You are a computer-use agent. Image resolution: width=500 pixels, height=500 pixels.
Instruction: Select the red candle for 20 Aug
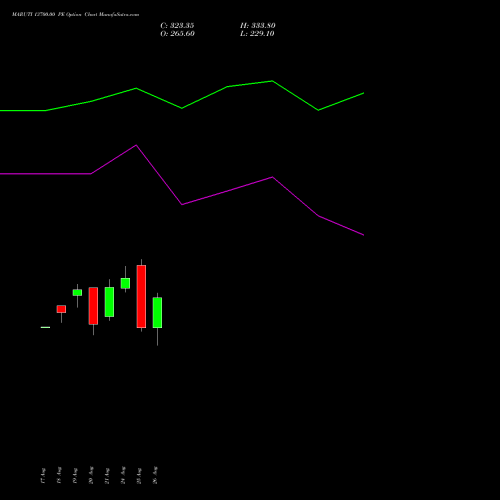[x=93, y=306]
